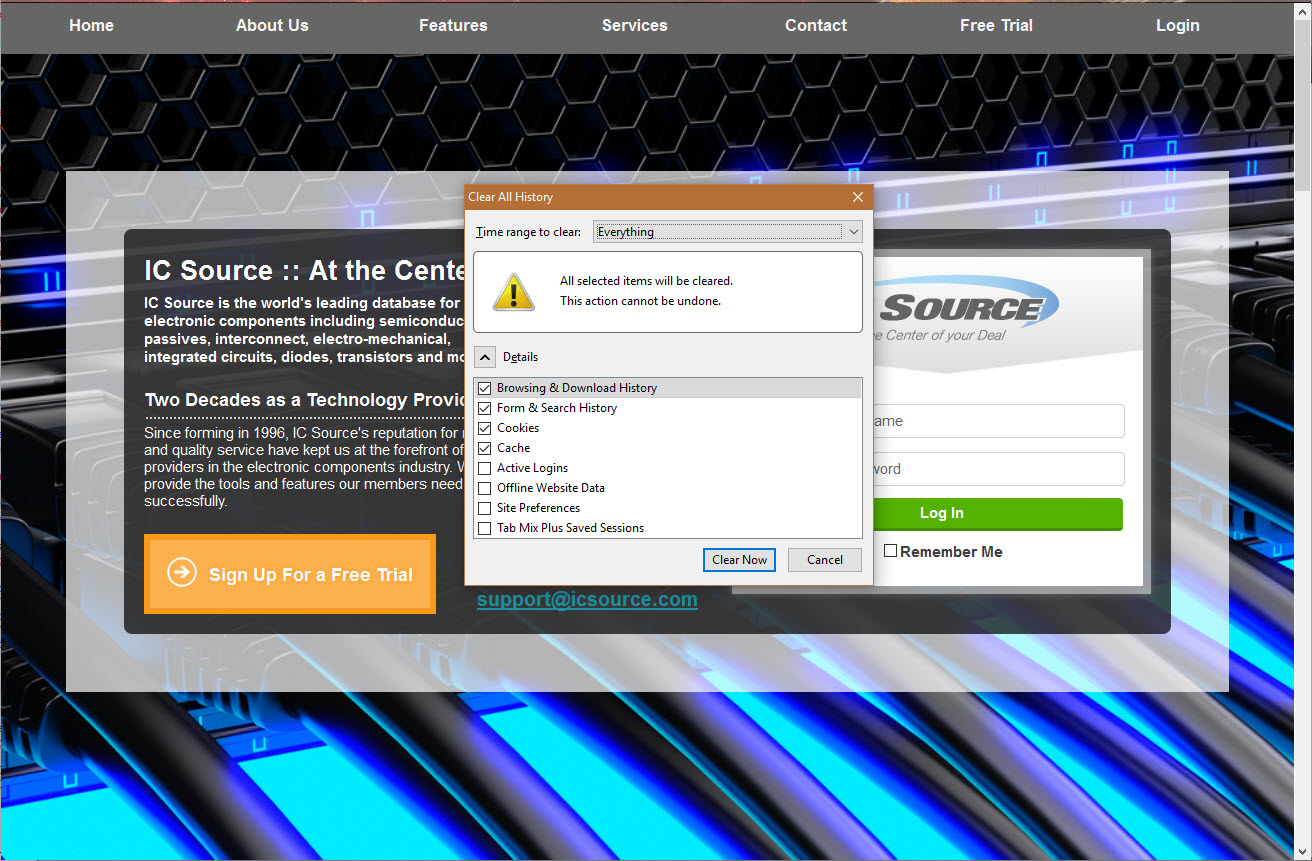This screenshot has width=1312, height=861.
Task: Uncheck Browsing & Download History
Action: (x=485, y=388)
